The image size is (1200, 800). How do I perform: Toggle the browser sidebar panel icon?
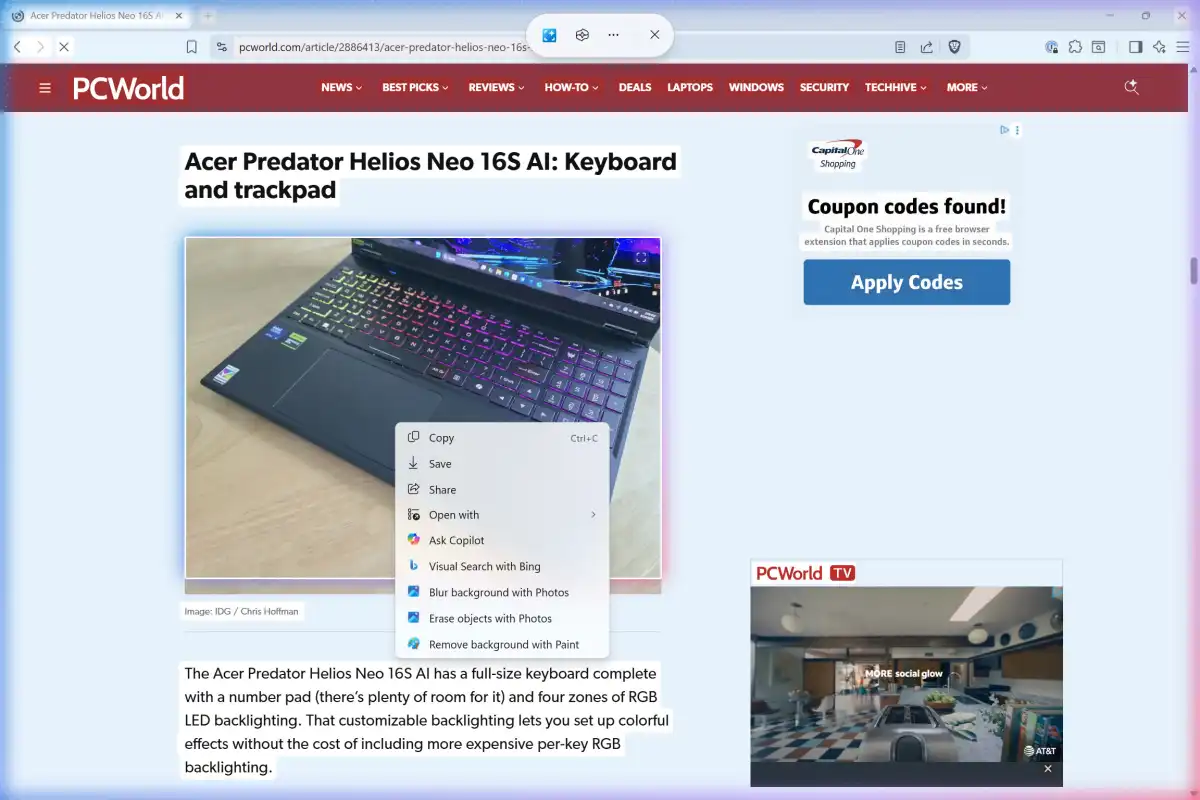point(1135,47)
